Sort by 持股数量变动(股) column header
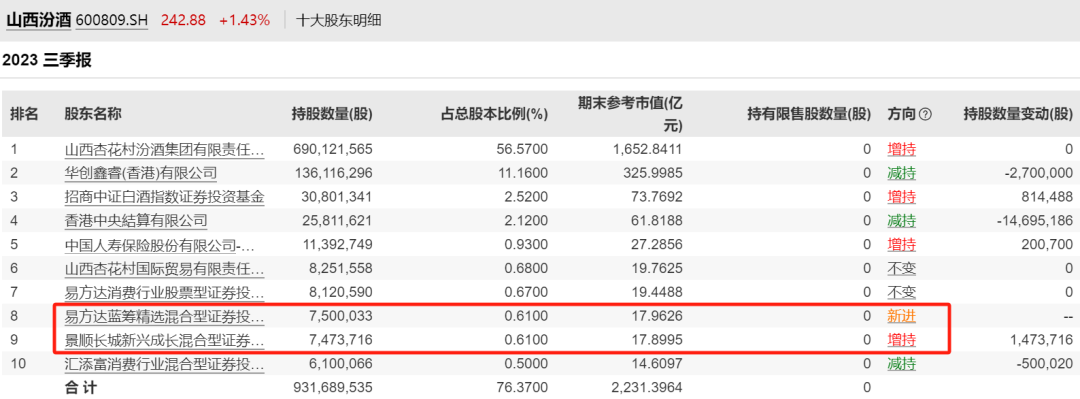 1018,114
